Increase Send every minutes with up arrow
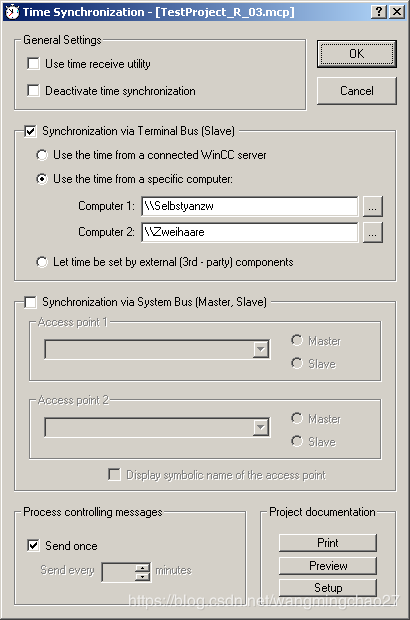 pos(142,567)
